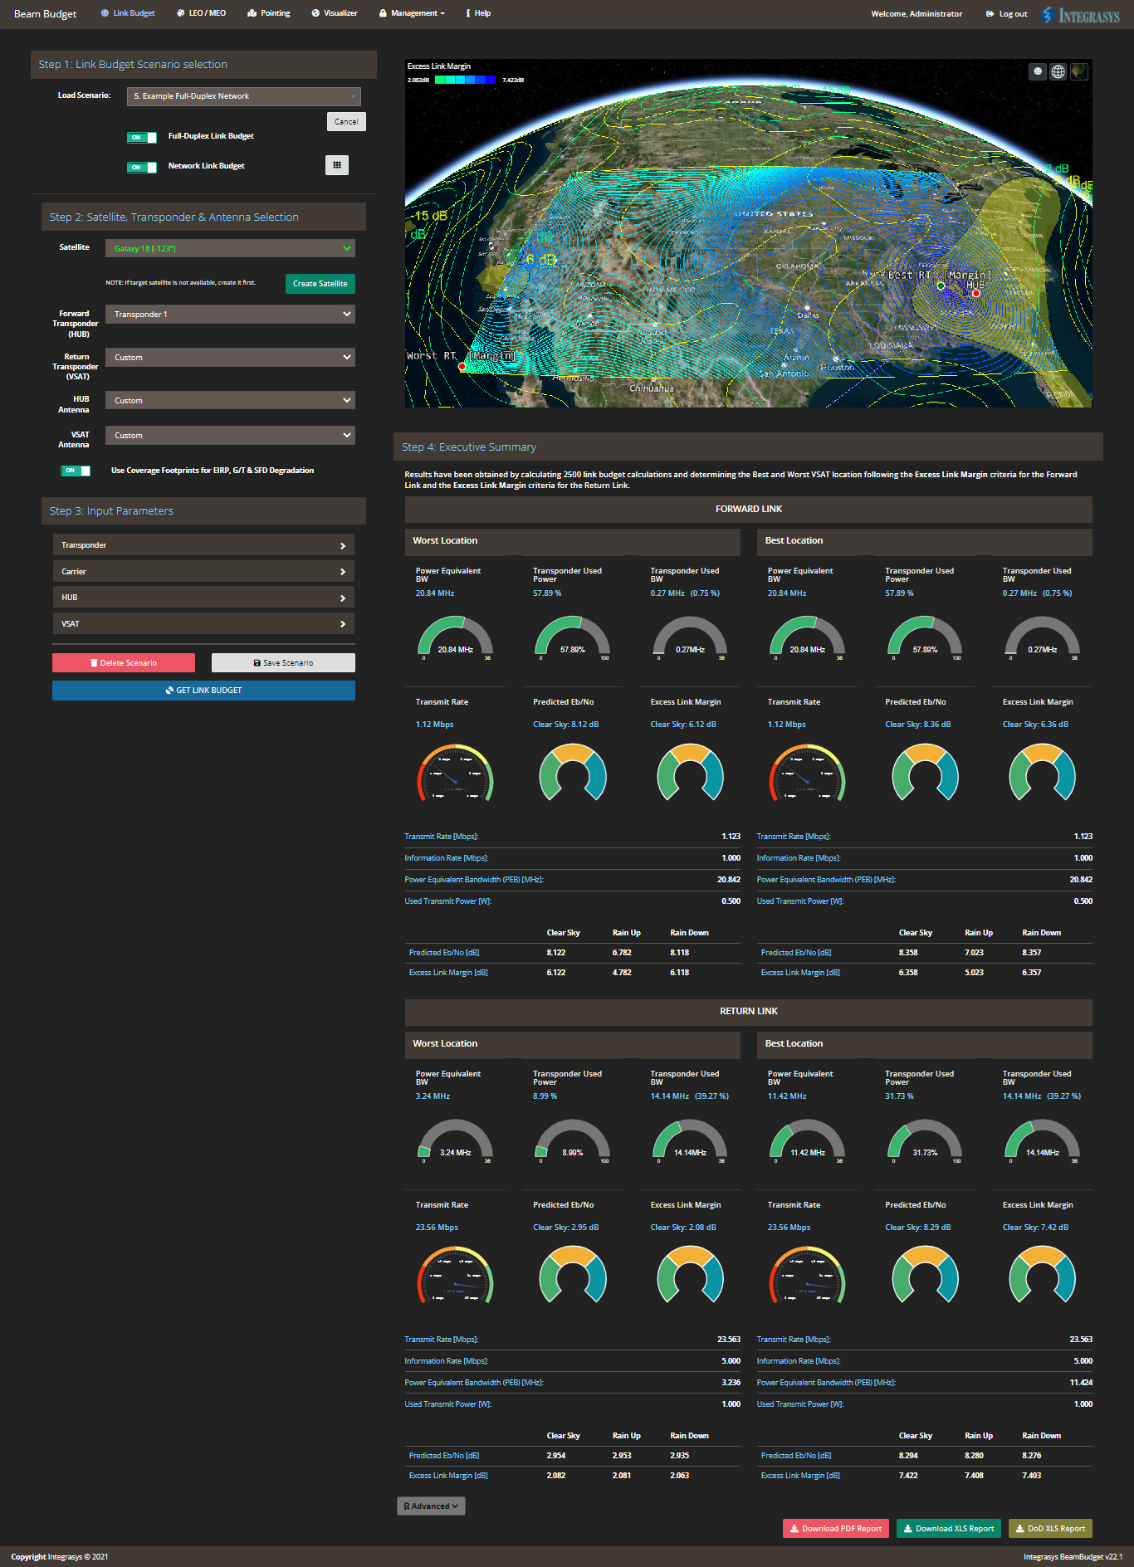Click the grid icon beside Network Link Budget

click(x=337, y=165)
